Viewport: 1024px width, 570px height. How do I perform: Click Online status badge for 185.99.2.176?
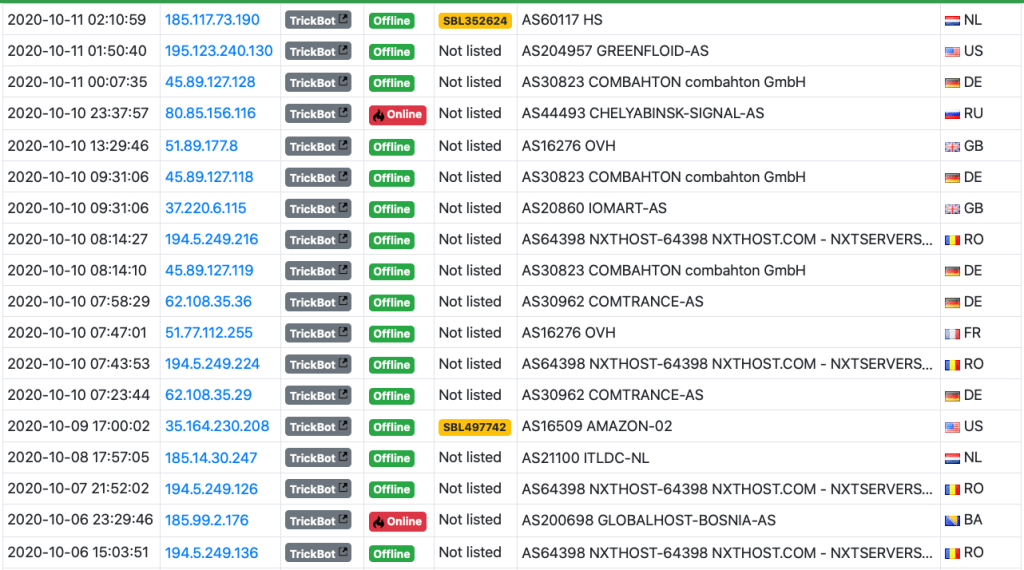click(397, 522)
